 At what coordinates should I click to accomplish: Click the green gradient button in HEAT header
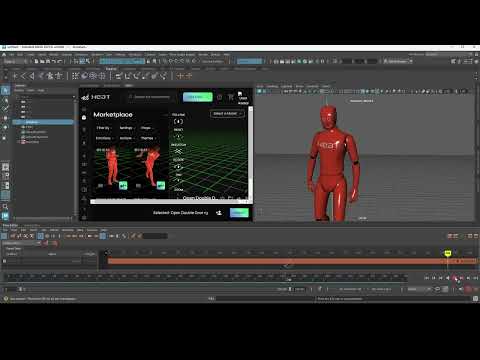click(x=198, y=97)
